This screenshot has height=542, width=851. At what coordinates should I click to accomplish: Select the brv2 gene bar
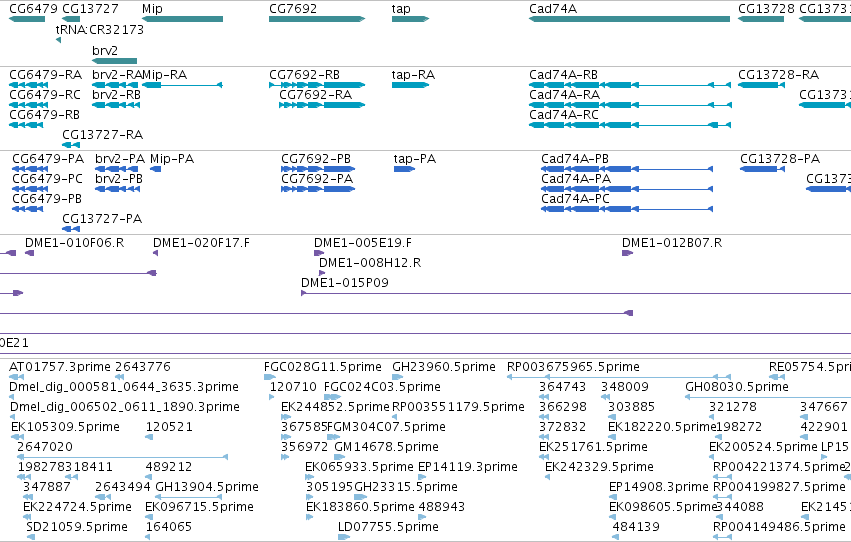[115, 61]
